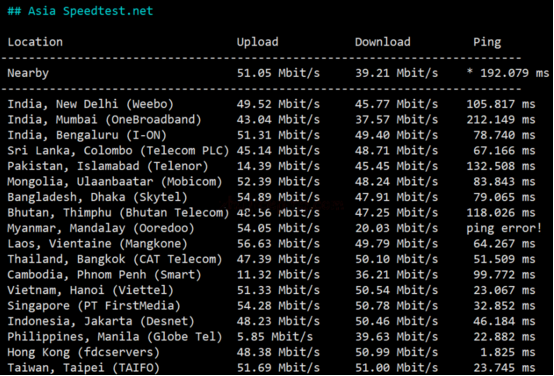Click the Upload column header
This screenshot has height=376, width=554.
click(257, 42)
